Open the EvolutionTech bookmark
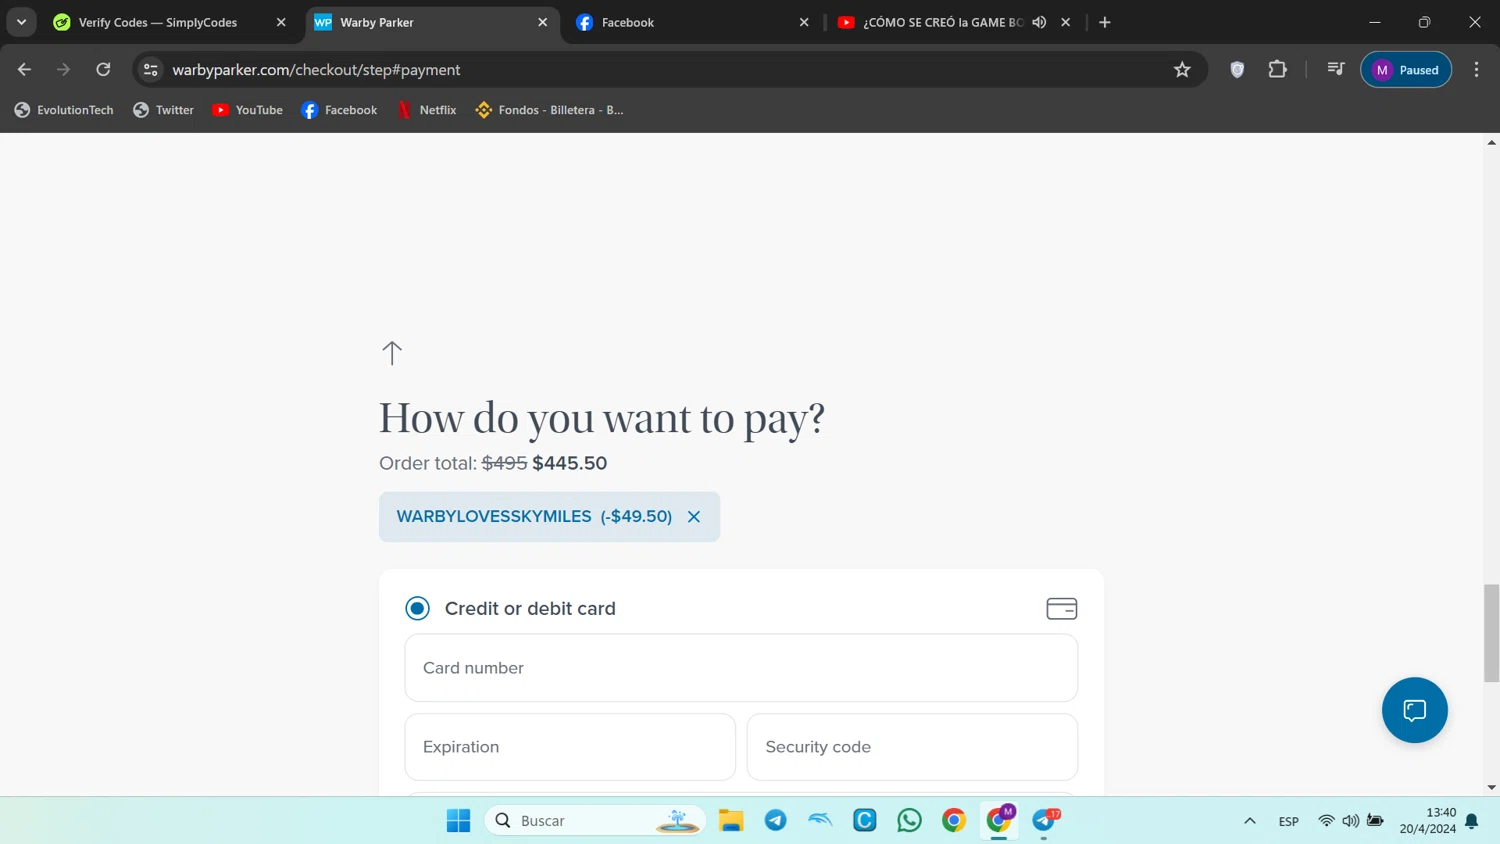The image size is (1500, 844). click(64, 110)
